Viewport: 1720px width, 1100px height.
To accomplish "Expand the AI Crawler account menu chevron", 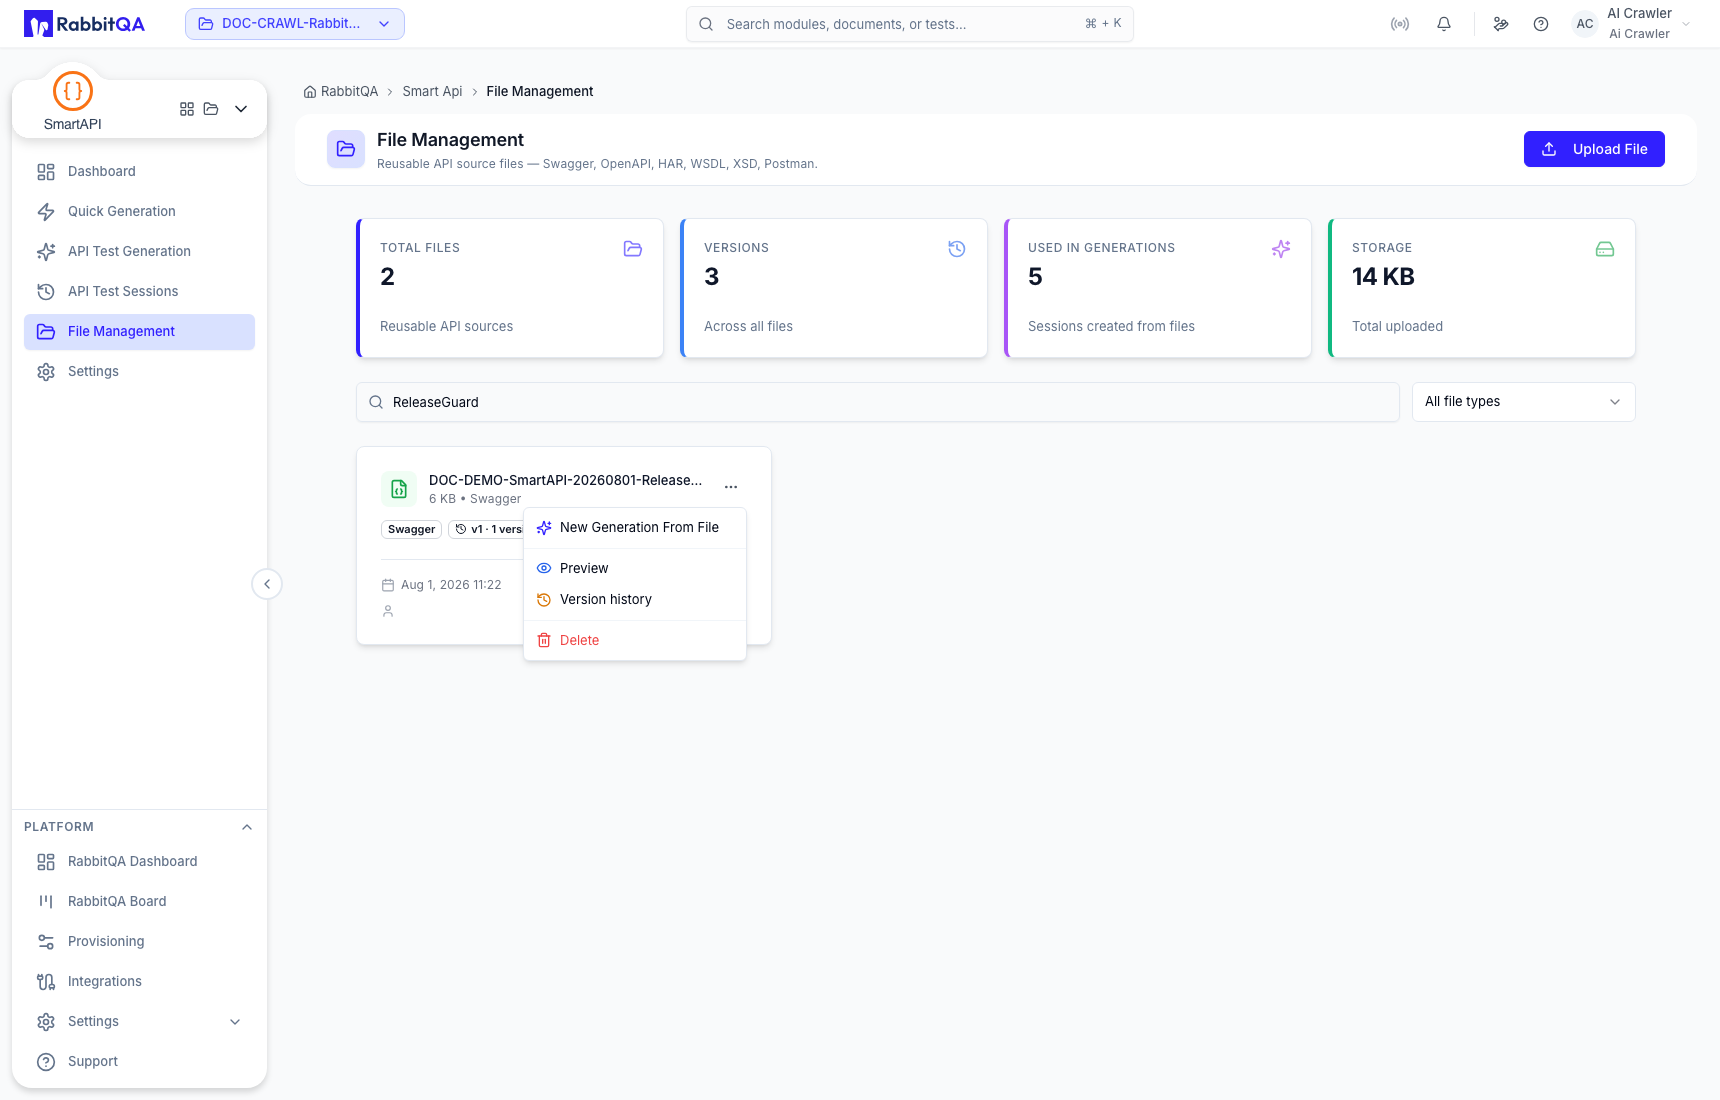I will click(x=1686, y=24).
